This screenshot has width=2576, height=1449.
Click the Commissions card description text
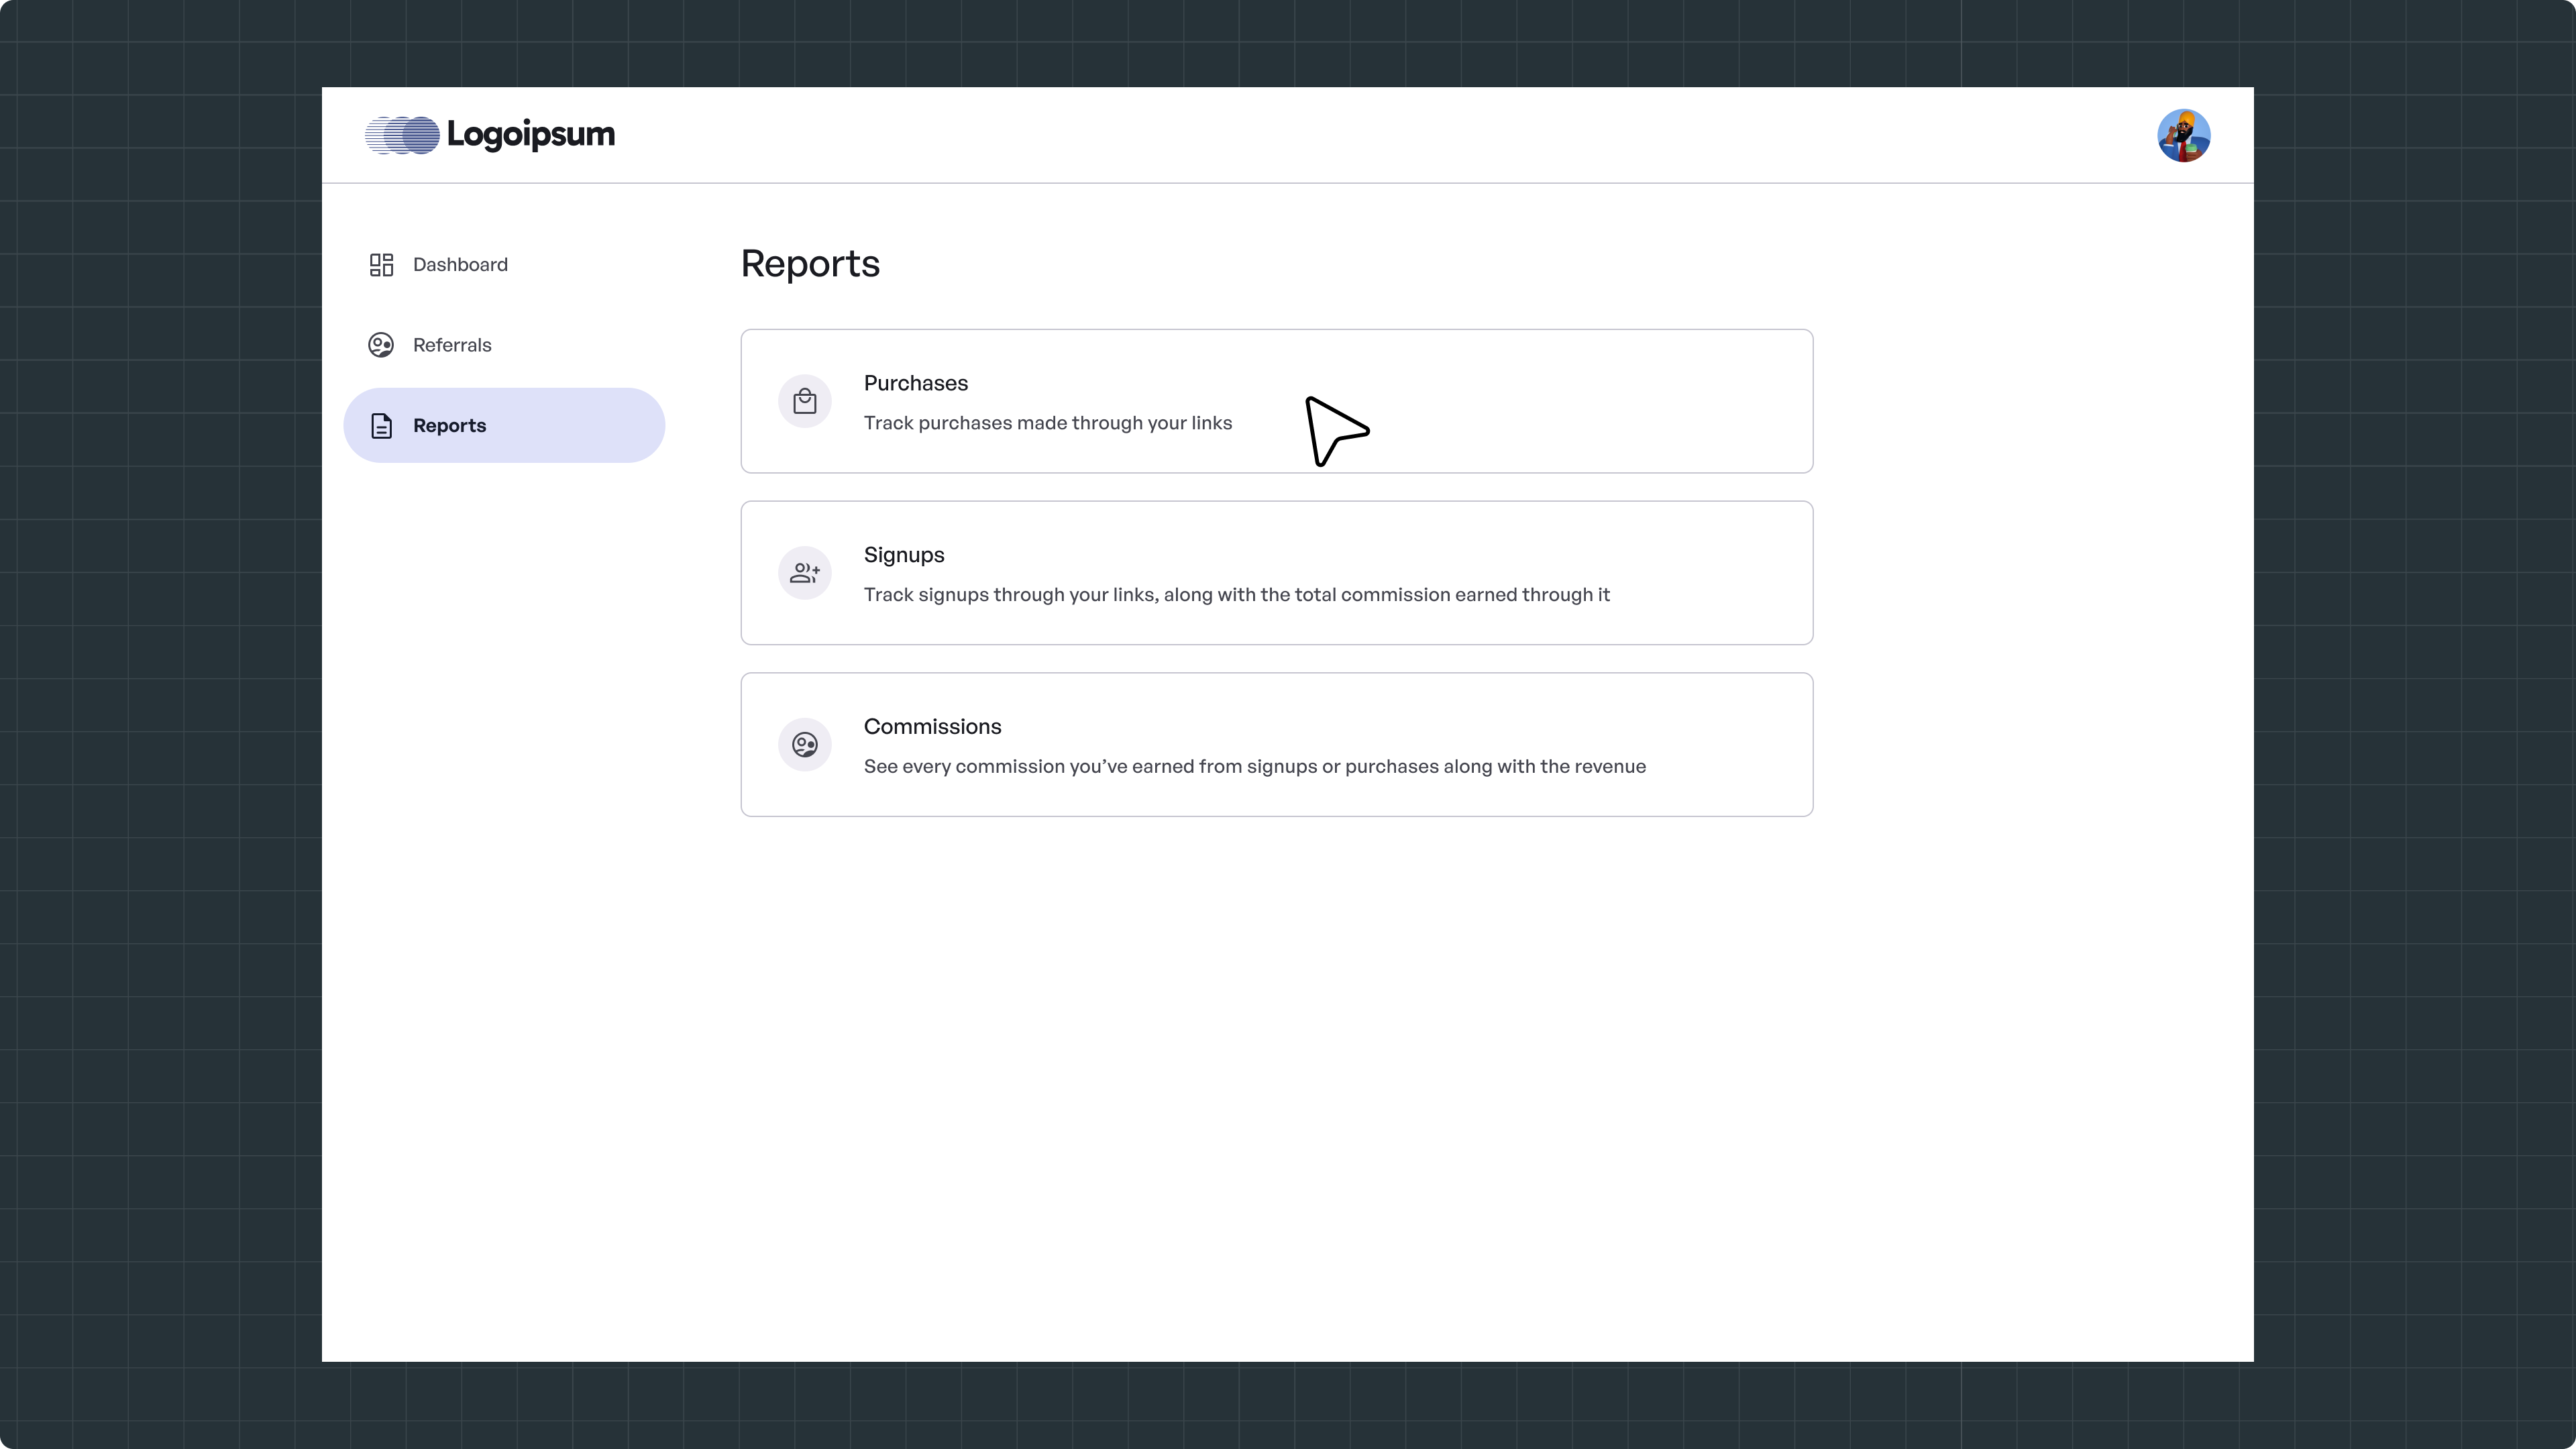pyautogui.click(x=1254, y=767)
